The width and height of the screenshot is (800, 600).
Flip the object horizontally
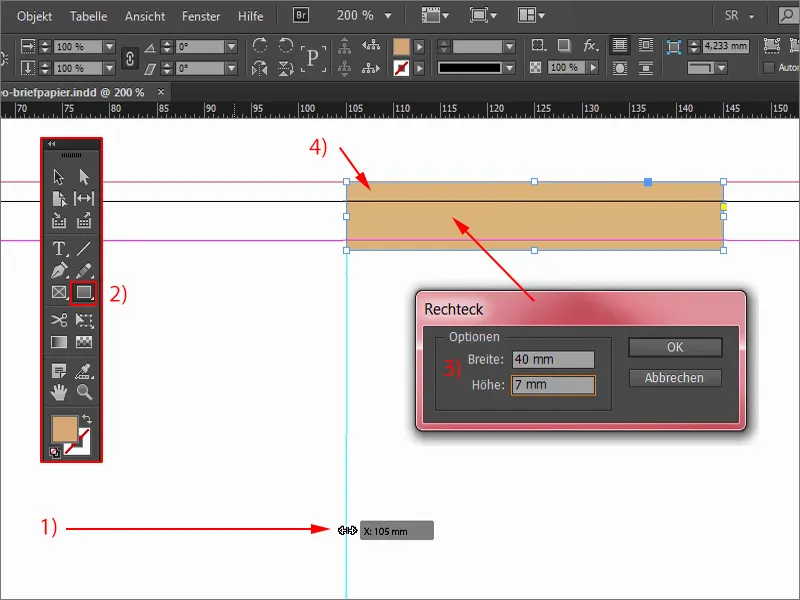260,68
